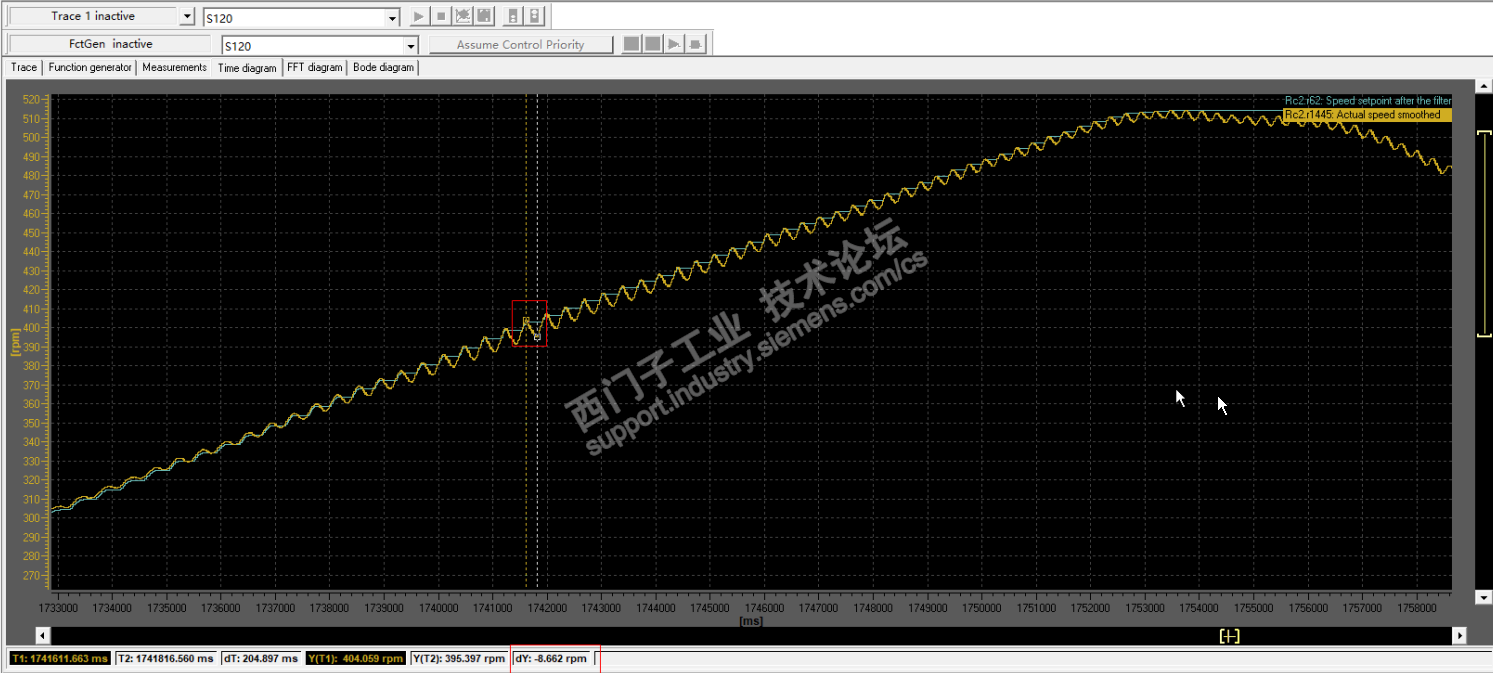This screenshot has height=673, width=1493.
Task: Click the yellow vertical range bracket slider
Action: pyautogui.click(x=1484, y=234)
